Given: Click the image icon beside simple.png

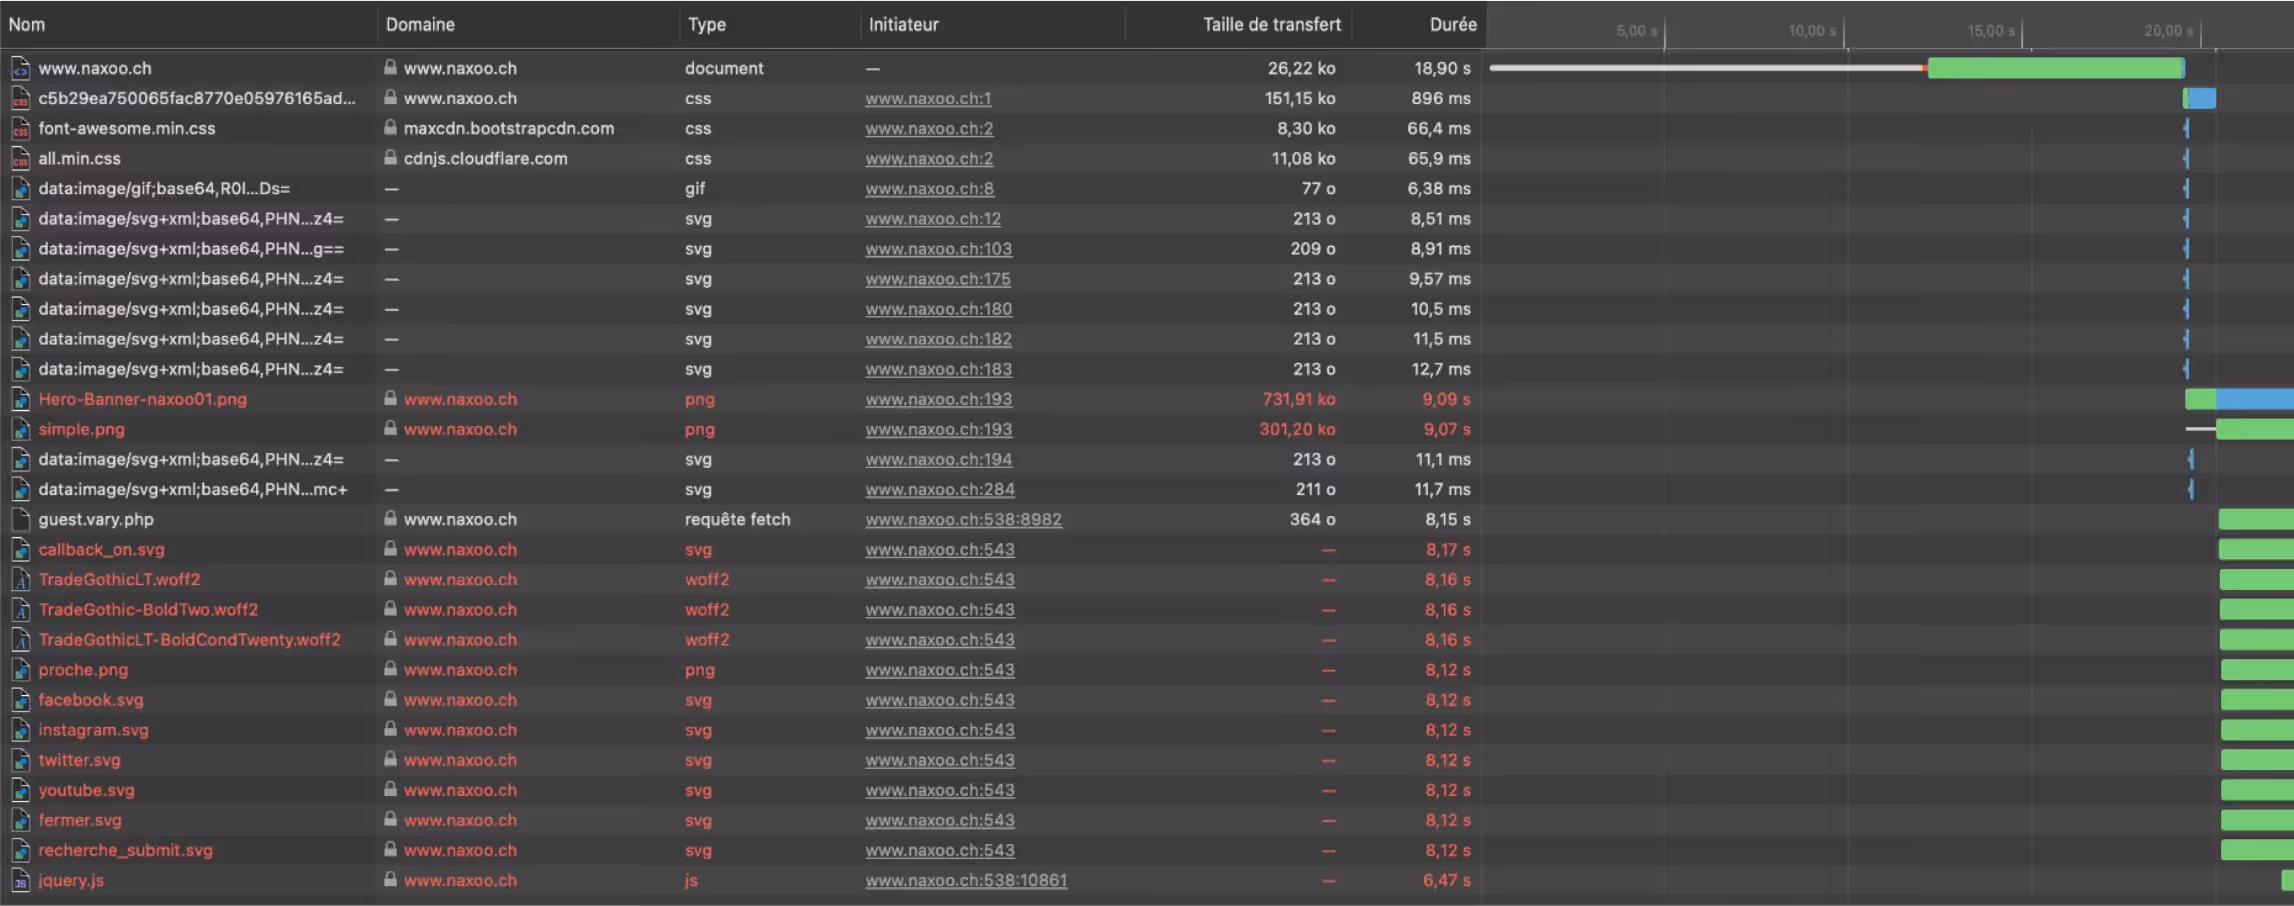Looking at the screenshot, I should [20, 429].
